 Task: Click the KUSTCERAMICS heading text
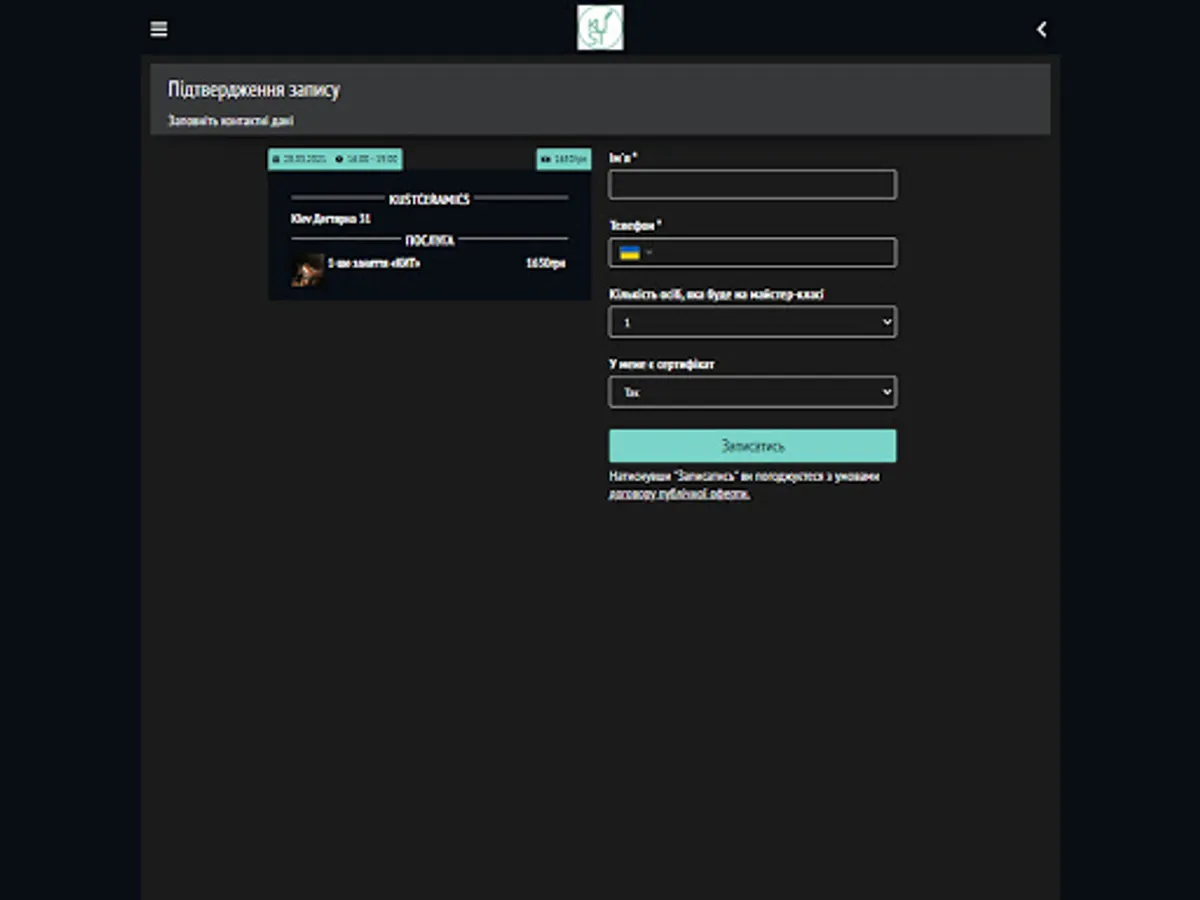tap(429, 200)
